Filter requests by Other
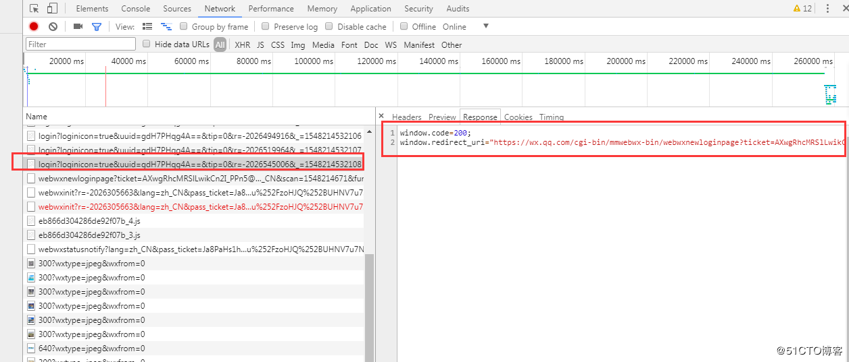Image resolution: width=849 pixels, height=362 pixels. click(452, 45)
